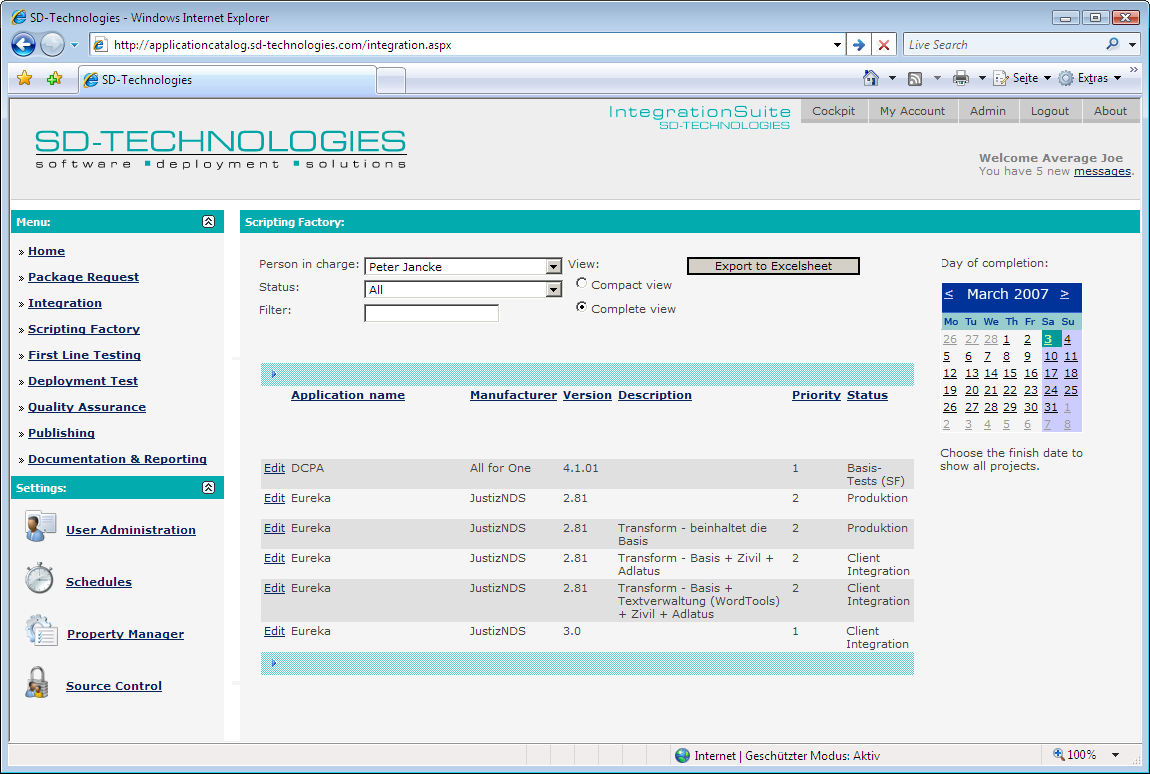The width and height of the screenshot is (1150, 774).
Task: Sort by Status column header
Action: tap(867, 395)
